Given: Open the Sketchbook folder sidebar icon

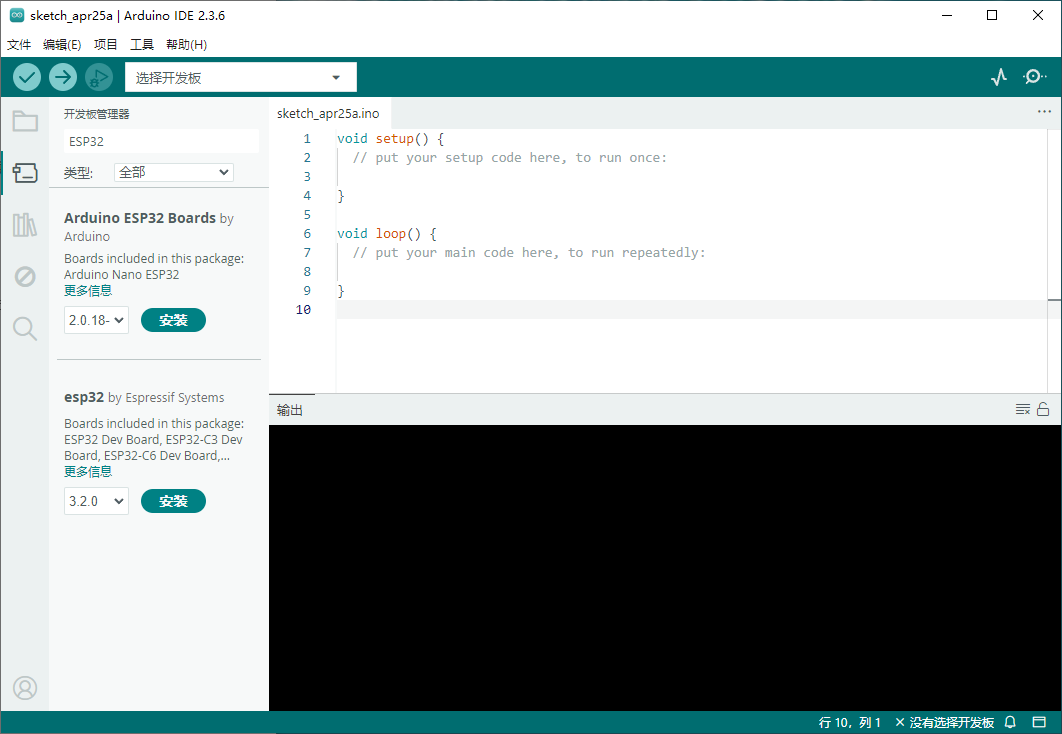Looking at the screenshot, I should coord(25,121).
